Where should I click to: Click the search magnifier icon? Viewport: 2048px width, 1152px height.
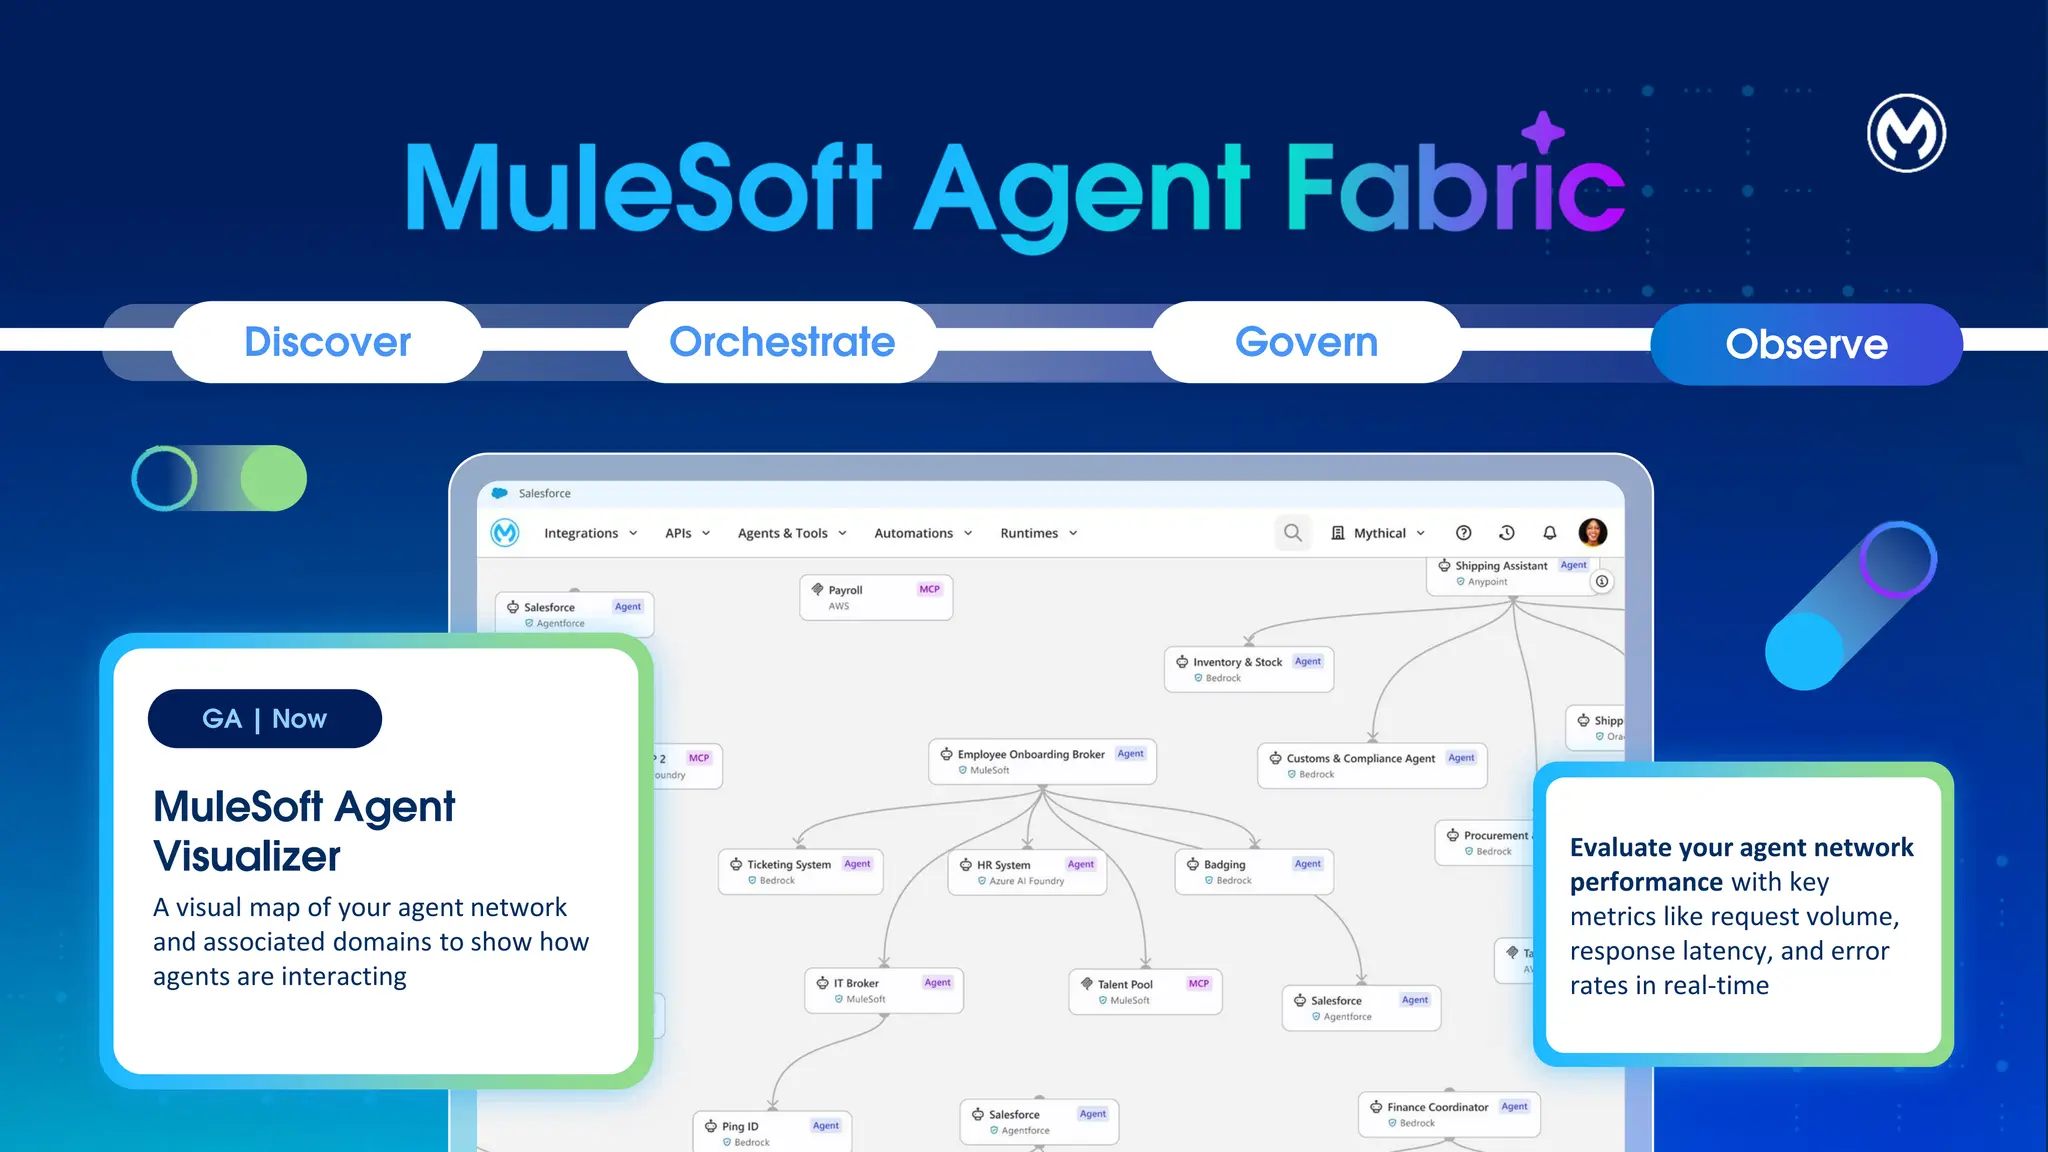[1292, 533]
